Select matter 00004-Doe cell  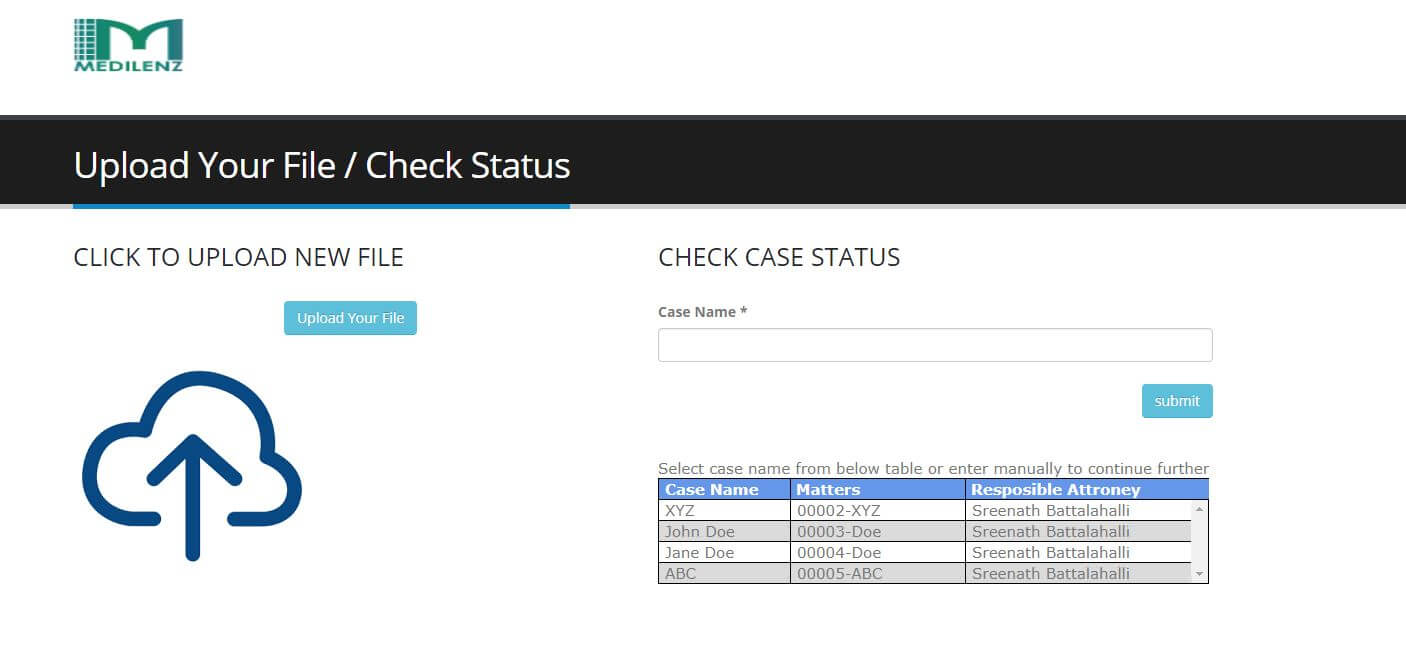tap(838, 553)
